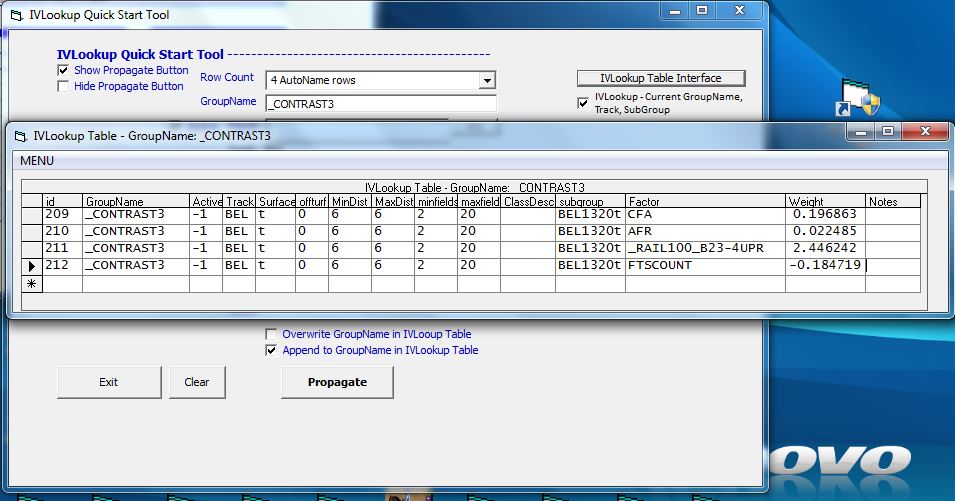Click the IVLookup Table Interface button
The height and width of the screenshot is (501, 955).
[x=661, y=78]
